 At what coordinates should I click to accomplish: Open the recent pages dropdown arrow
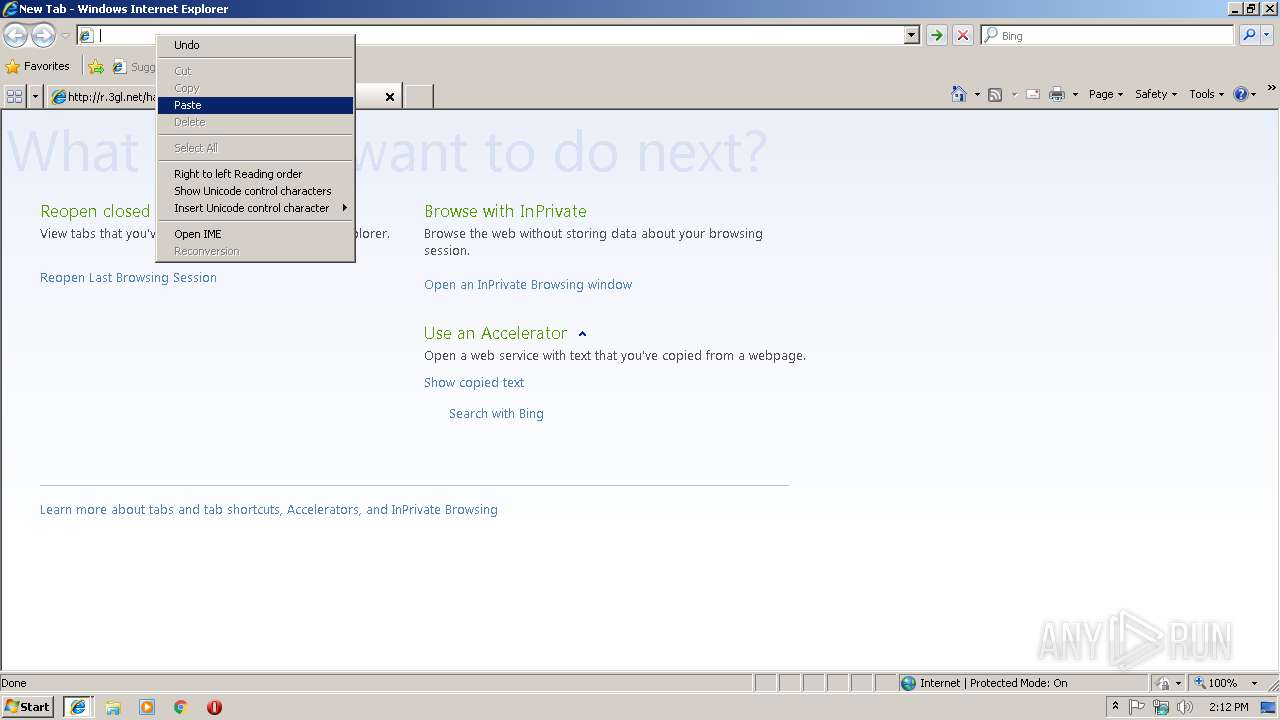point(65,35)
